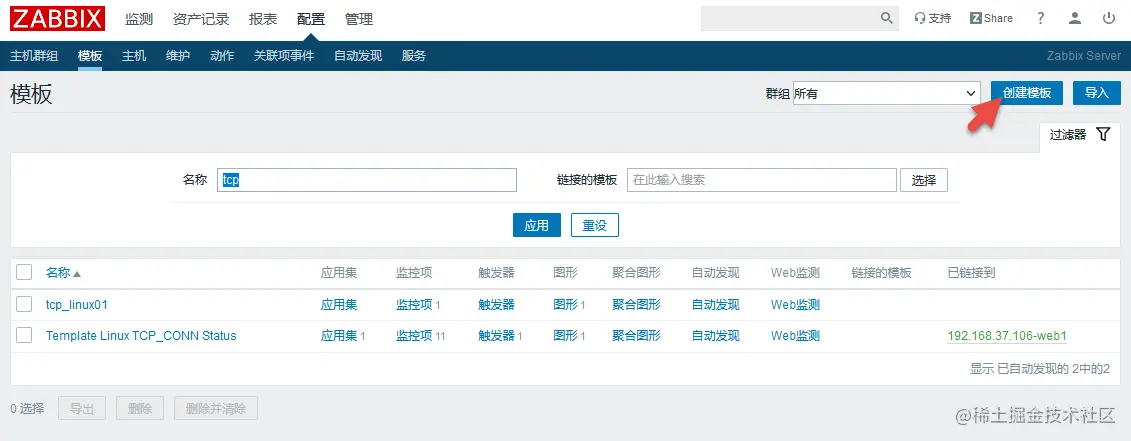Screen dimensions: 1131x441
Task: Switch to the 动作 submenu tab
Action: pyautogui.click(x=222, y=56)
